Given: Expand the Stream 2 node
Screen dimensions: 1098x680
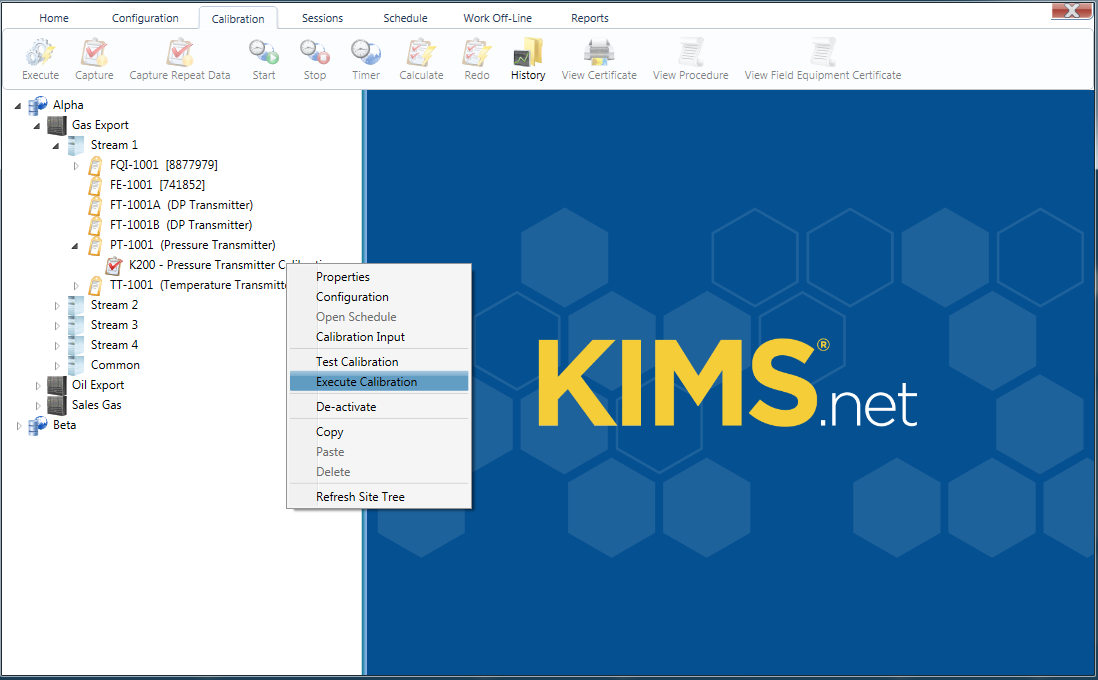Looking at the screenshot, I should coord(57,306).
